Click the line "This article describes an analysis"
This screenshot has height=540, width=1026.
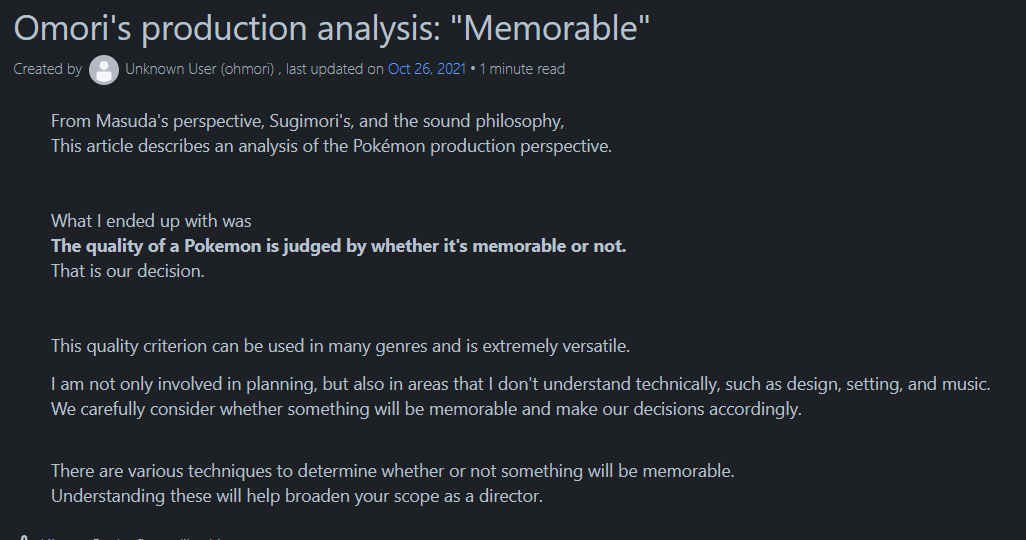pos(331,146)
